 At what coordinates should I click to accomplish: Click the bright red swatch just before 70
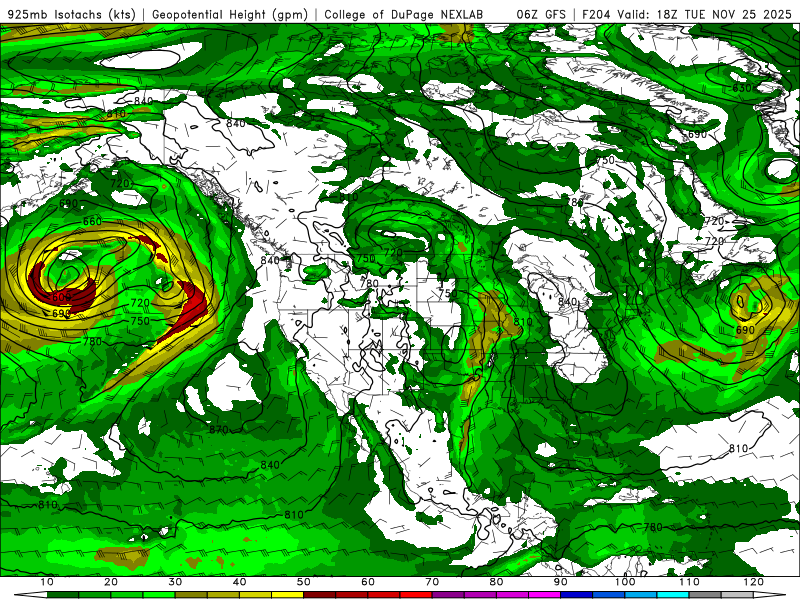click(416, 595)
